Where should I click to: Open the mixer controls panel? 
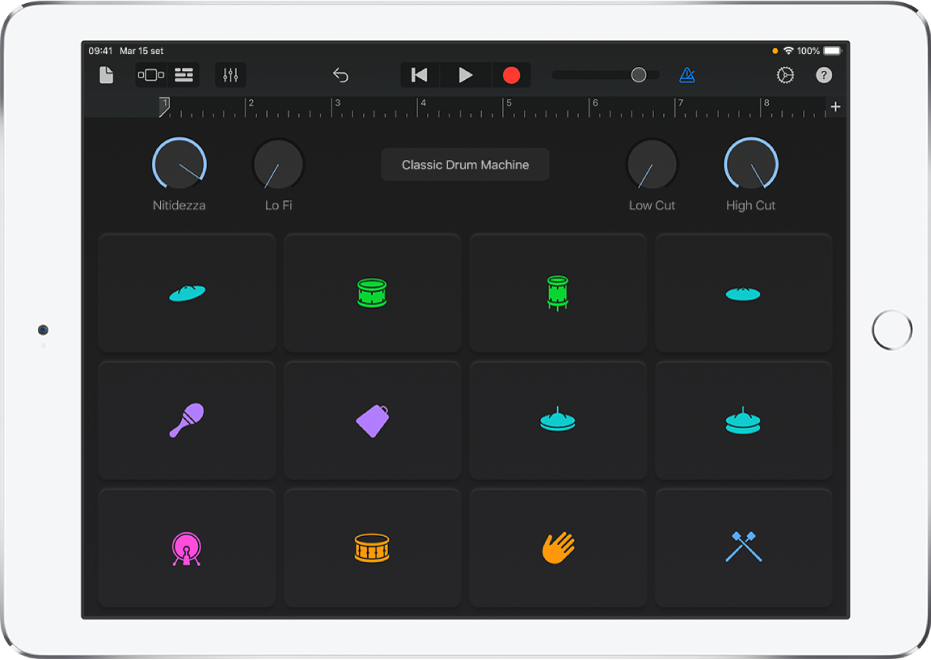coord(229,74)
